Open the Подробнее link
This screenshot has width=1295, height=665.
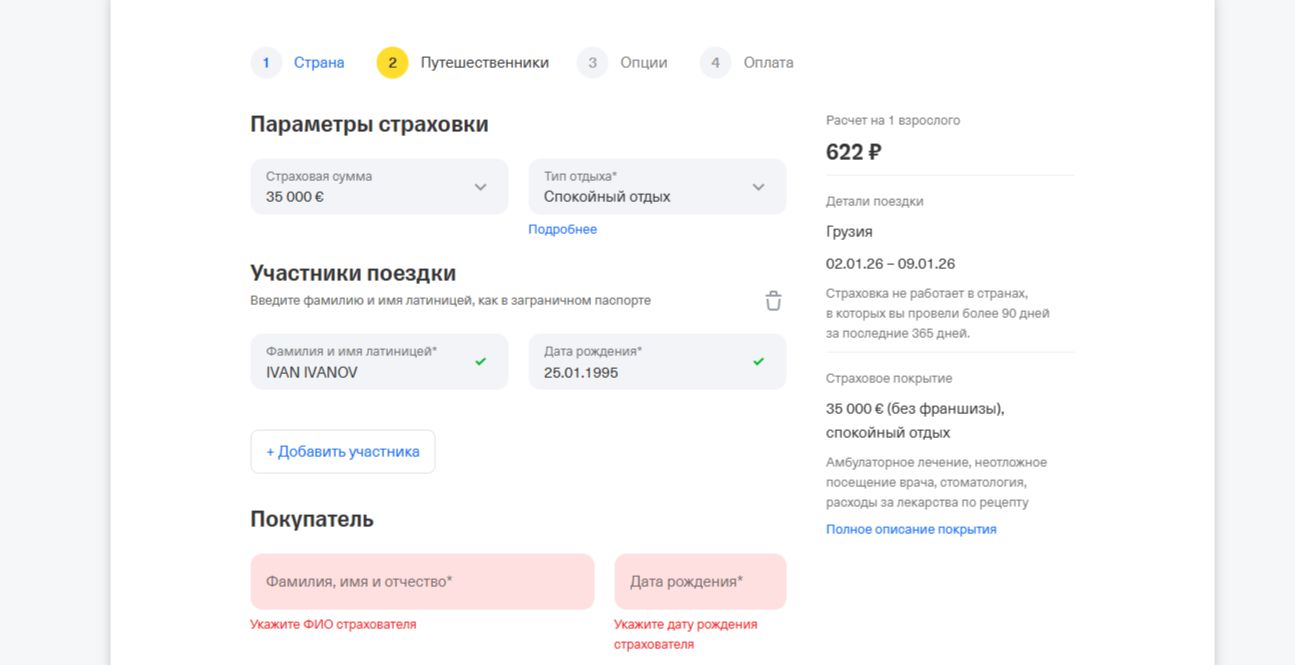(562, 230)
